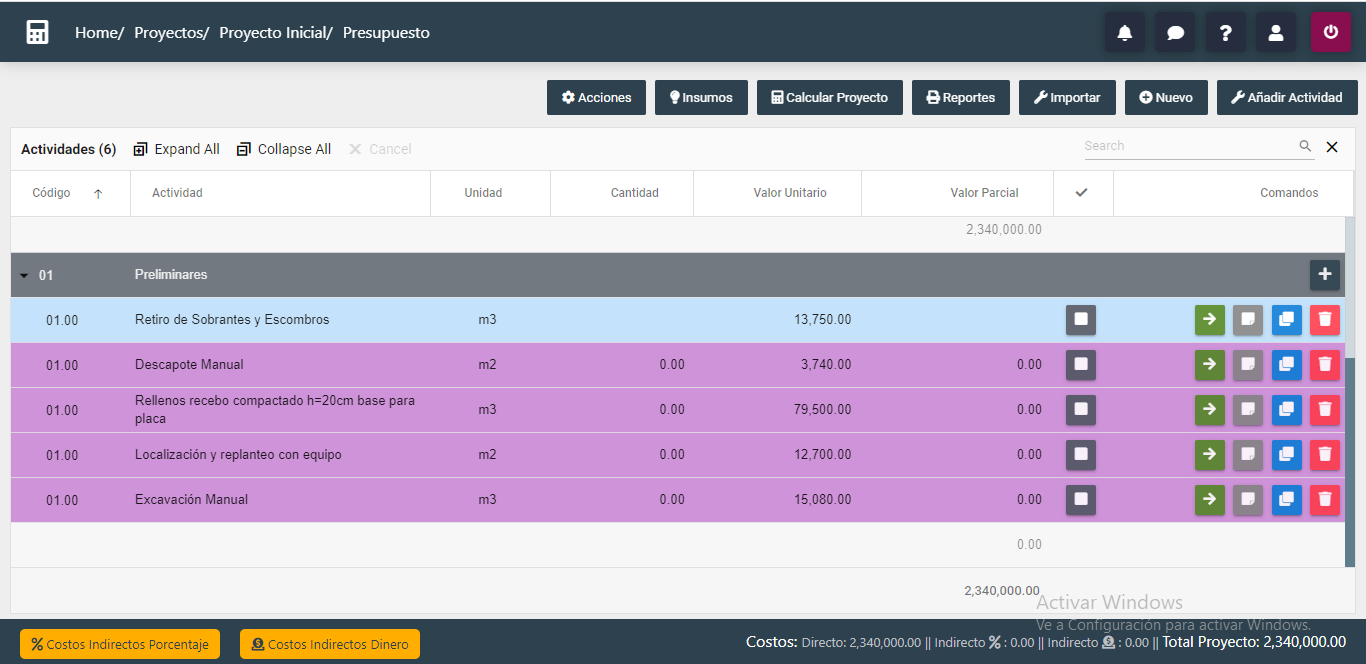Click the red power logout icon
This screenshot has height=664, width=1366.
click(x=1330, y=32)
